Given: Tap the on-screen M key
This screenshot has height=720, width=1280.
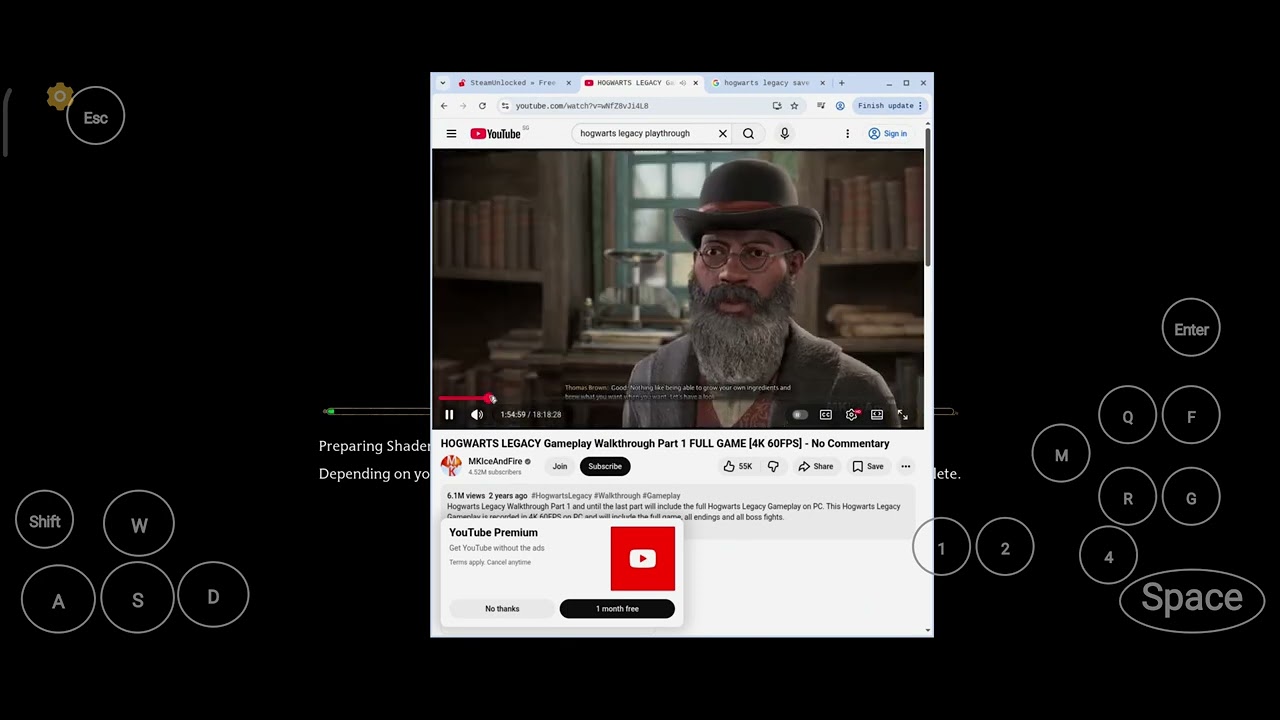Looking at the screenshot, I should click(x=1061, y=456).
